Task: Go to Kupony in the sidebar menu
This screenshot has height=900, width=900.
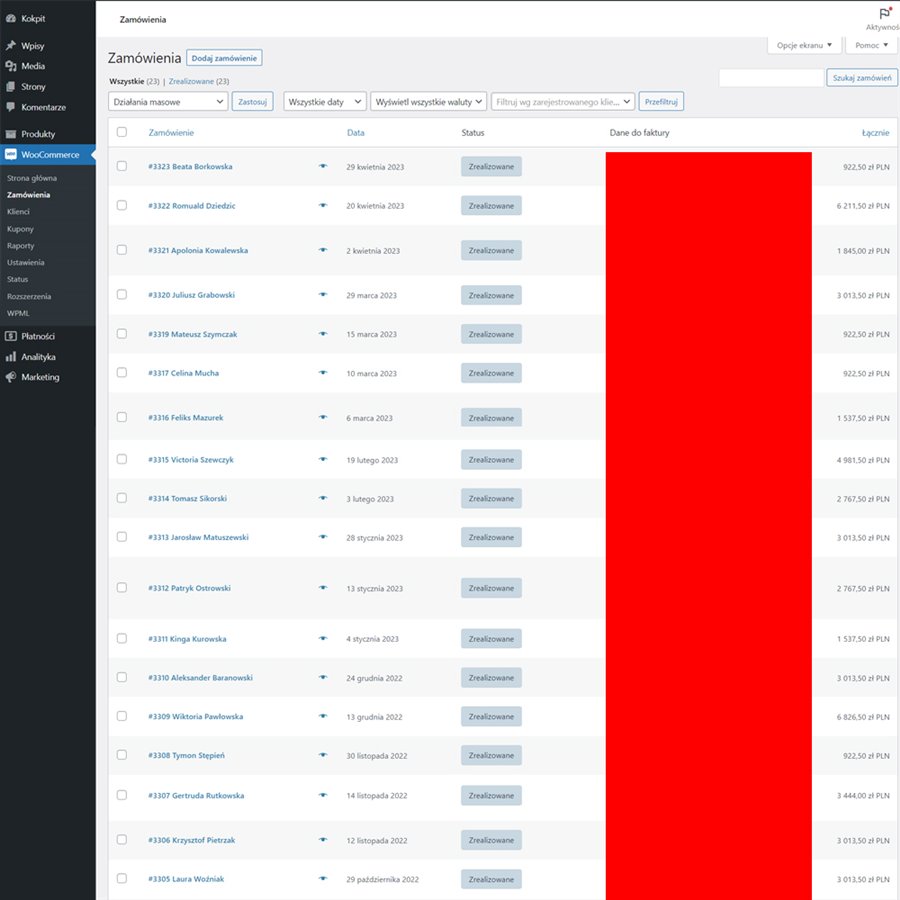Action: [x=20, y=229]
